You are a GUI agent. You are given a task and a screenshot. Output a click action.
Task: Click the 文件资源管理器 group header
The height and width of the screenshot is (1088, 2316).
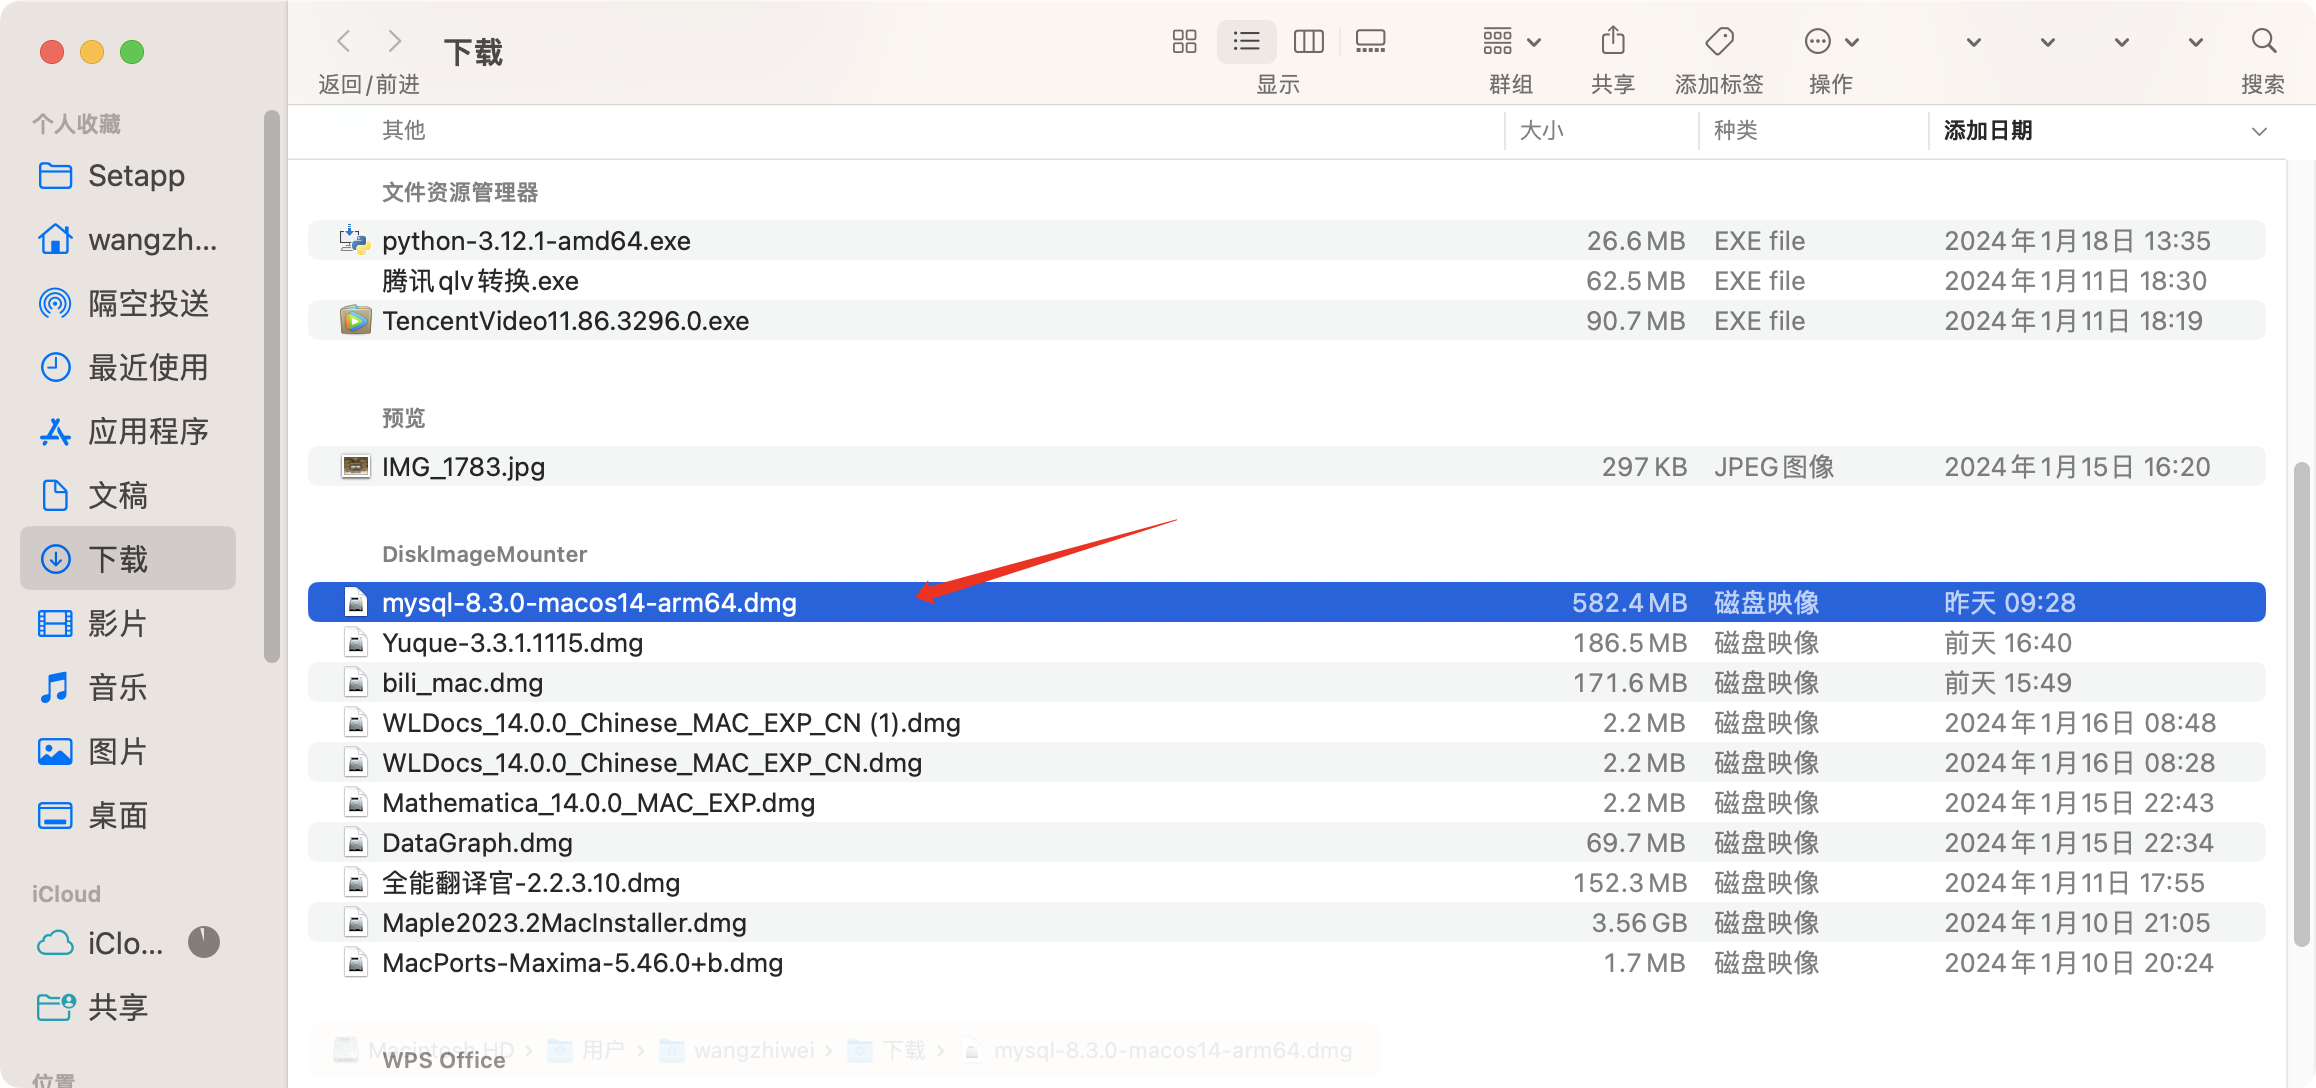(460, 192)
